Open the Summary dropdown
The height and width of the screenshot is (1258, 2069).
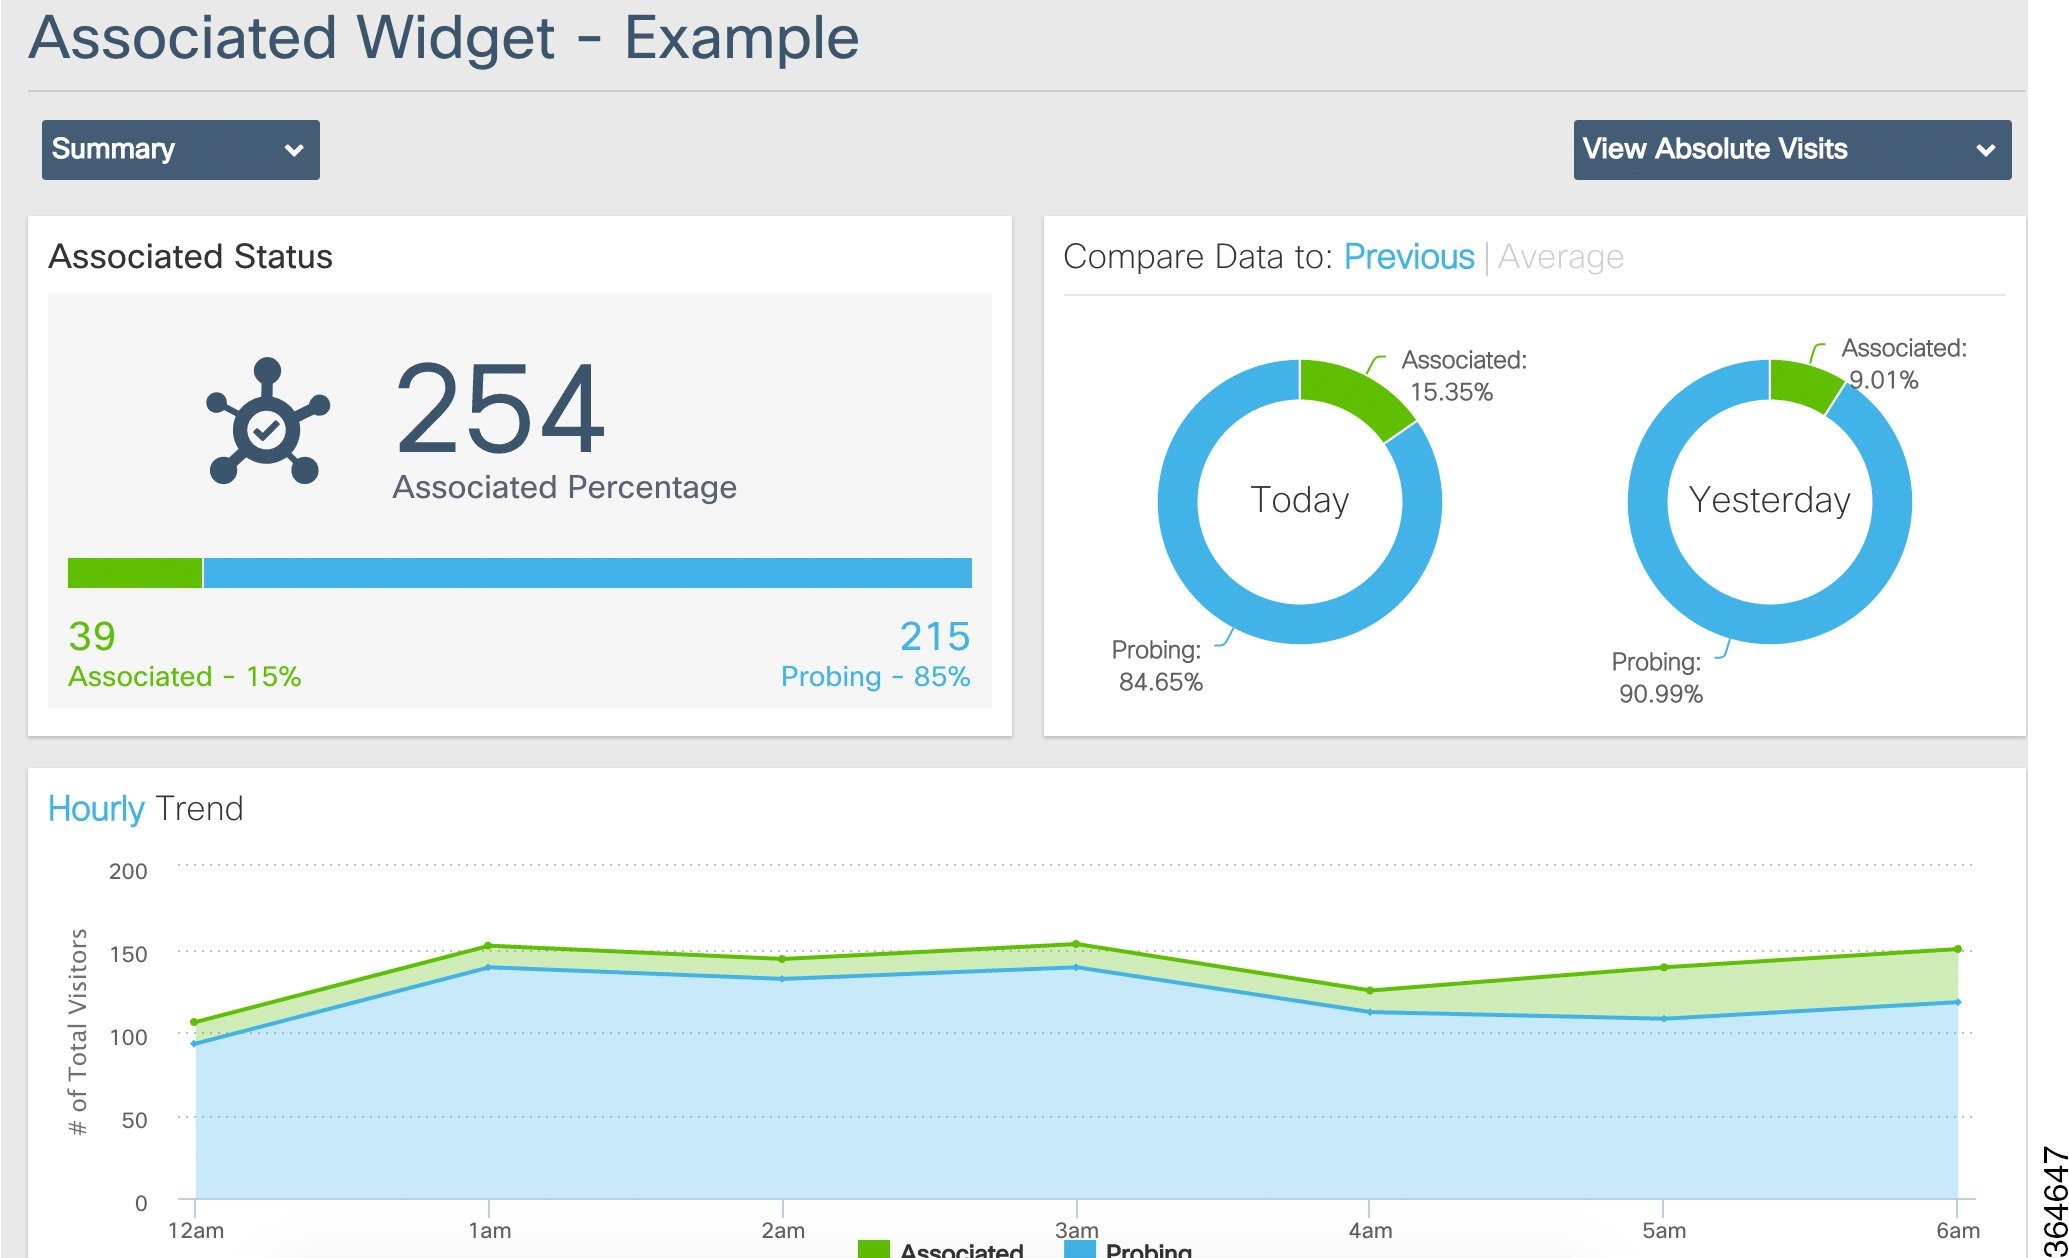(x=180, y=150)
